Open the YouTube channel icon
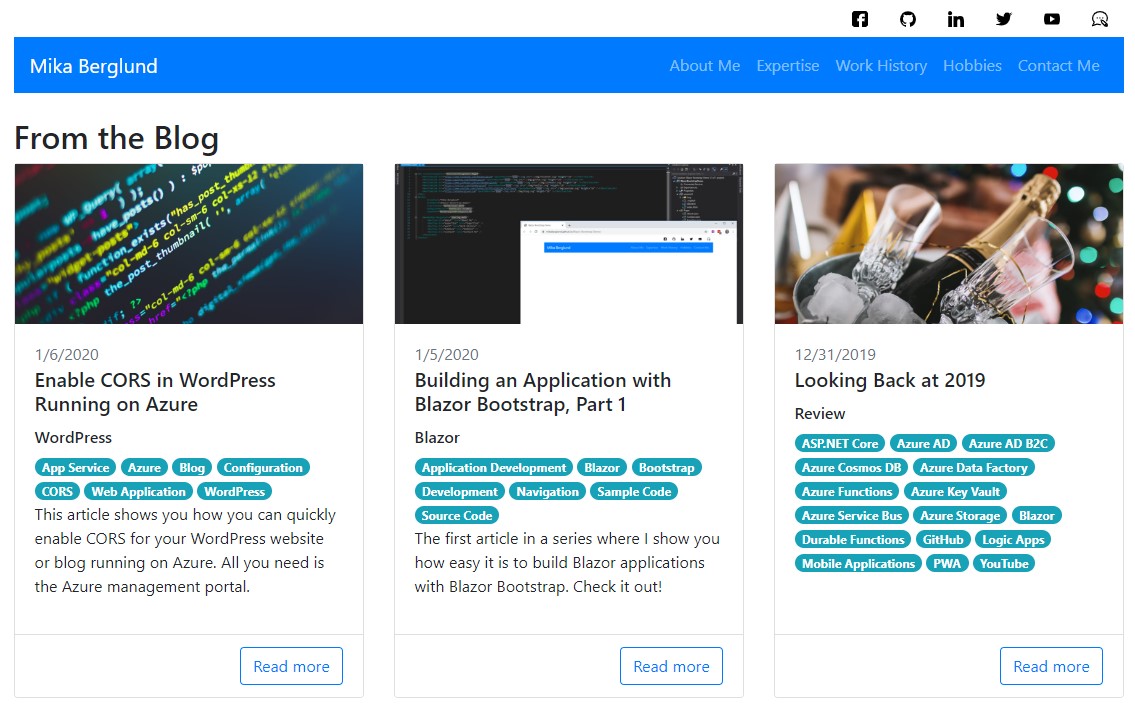The width and height of the screenshot is (1135, 711). pyautogui.click(x=1052, y=19)
